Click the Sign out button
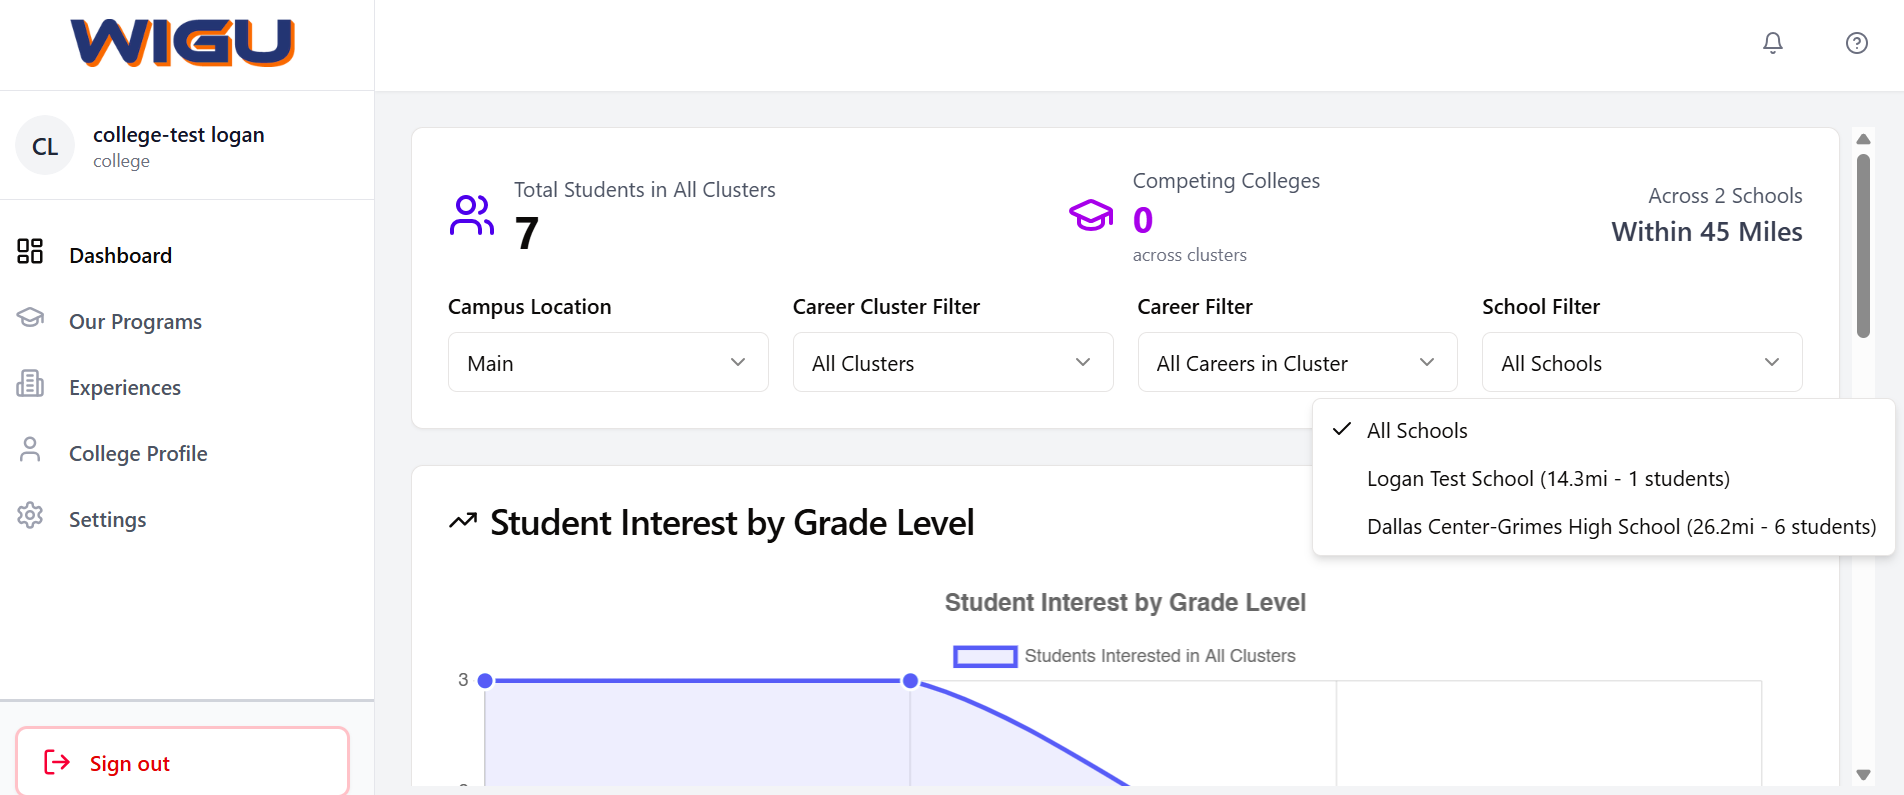 tap(183, 763)
